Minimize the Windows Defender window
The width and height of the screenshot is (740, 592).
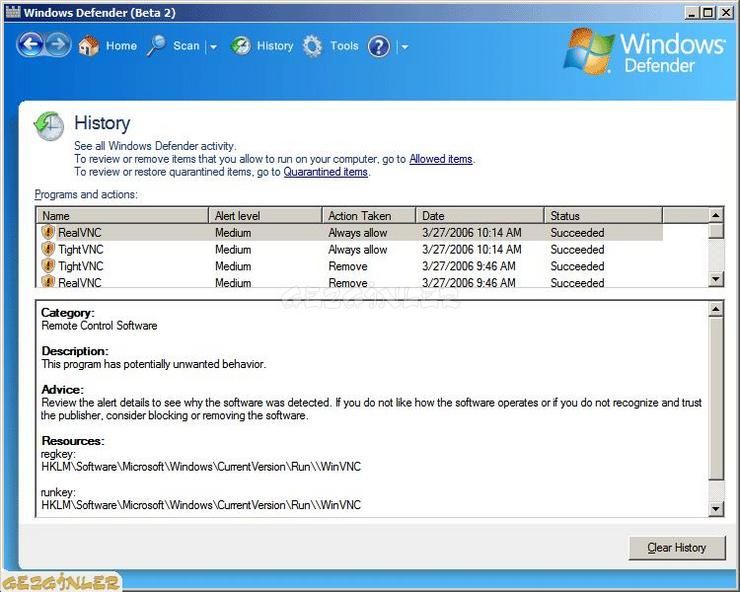click(x=692, y=13)
